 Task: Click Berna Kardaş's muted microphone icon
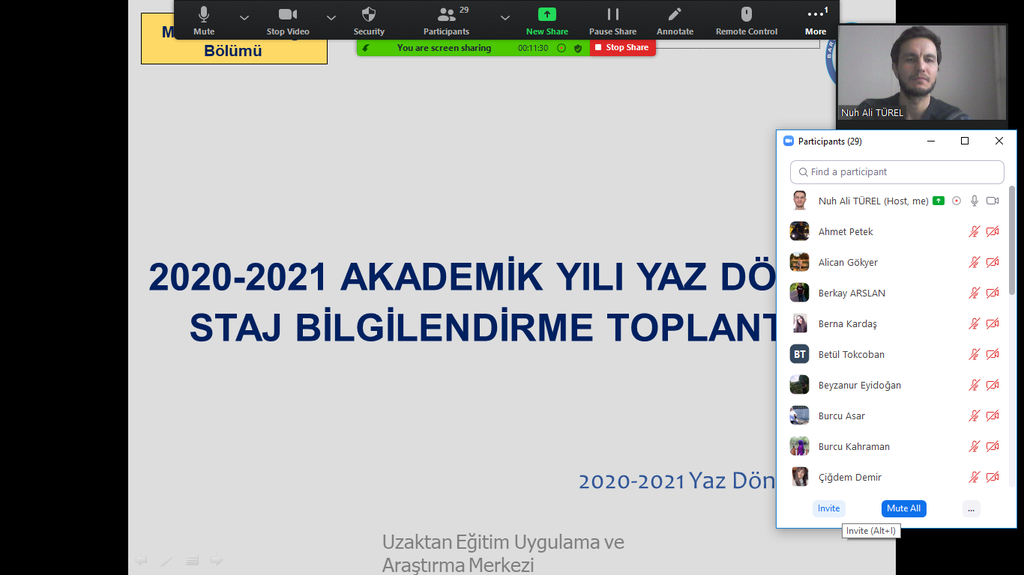coord(974,323)
